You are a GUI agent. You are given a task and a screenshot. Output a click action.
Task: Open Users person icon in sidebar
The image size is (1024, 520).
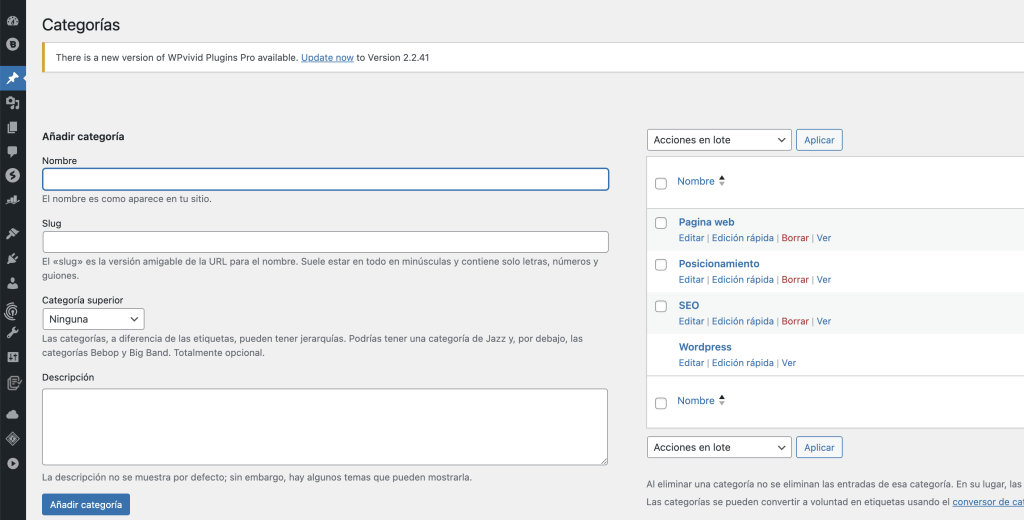(x=12, y=283)
